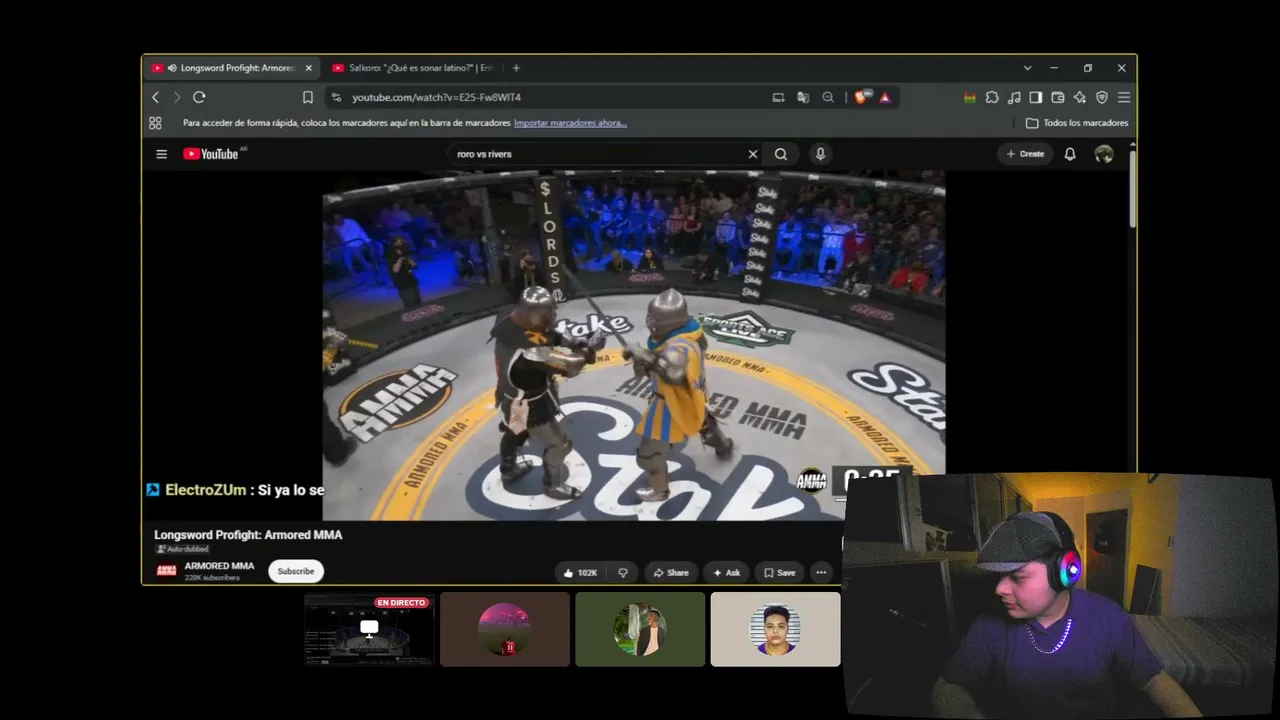
Task: Expand the tab search dropdown chevron
Action: [1027, 68]
